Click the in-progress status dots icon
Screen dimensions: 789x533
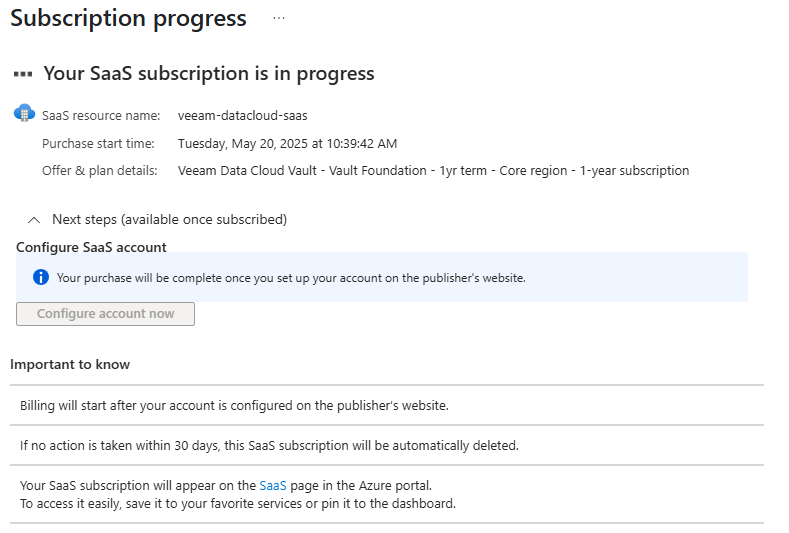pos(23,74)
